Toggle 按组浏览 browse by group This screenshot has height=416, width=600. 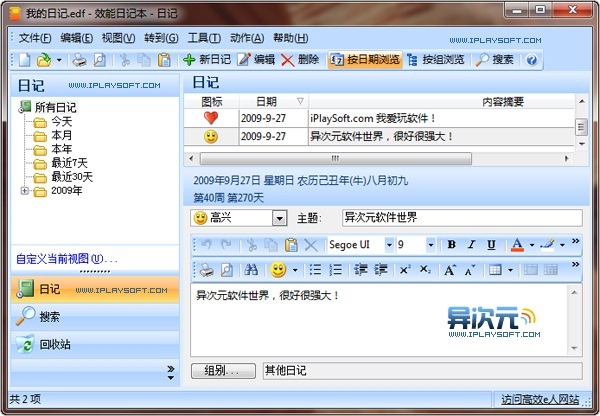435,60
